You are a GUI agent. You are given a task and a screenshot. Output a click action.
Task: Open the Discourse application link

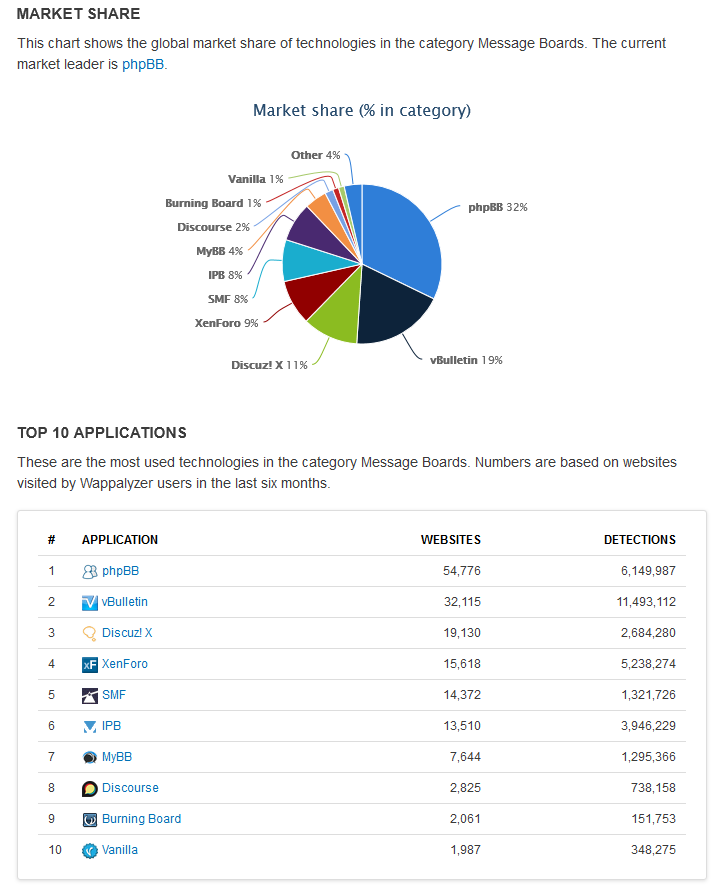click(130, 788)
